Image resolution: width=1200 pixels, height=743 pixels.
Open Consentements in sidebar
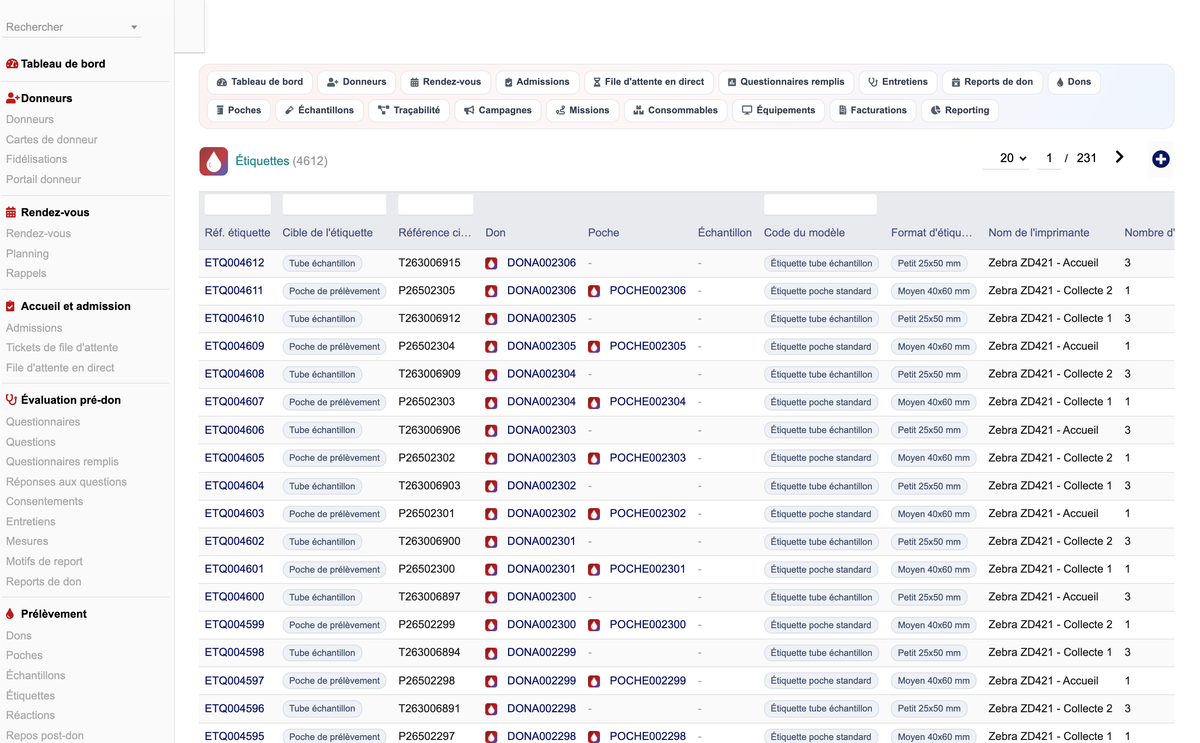point(45,502)
